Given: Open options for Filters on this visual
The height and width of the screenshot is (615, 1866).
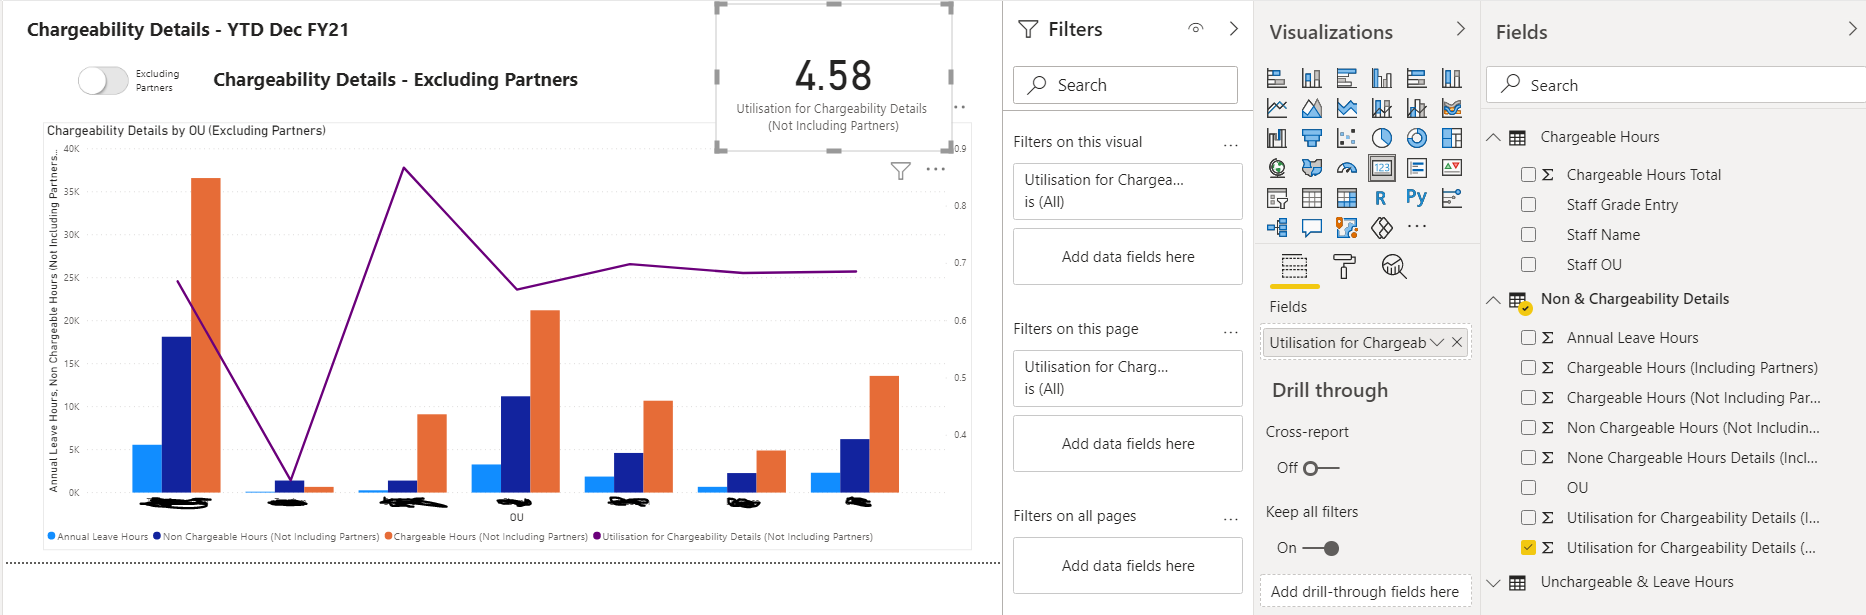Looking at the screenshot, I should (x=1231, y=145).
